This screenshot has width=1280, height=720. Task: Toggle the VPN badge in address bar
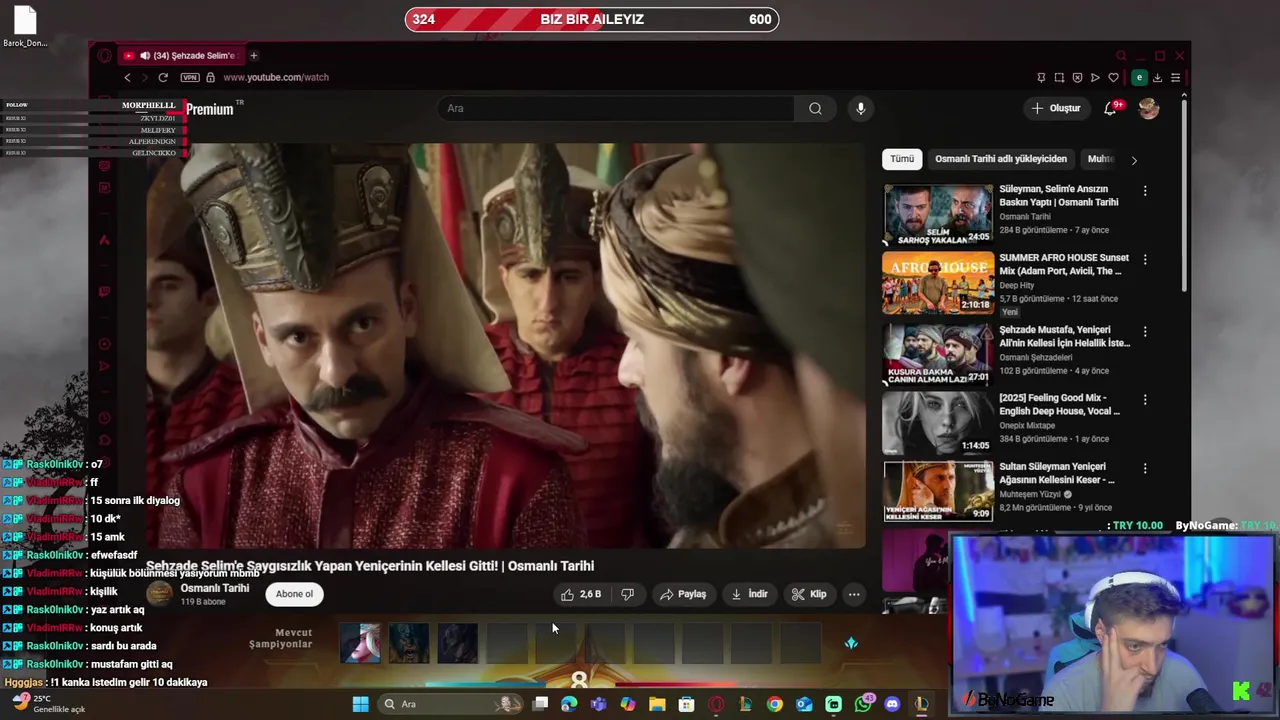tap(190, 77)
